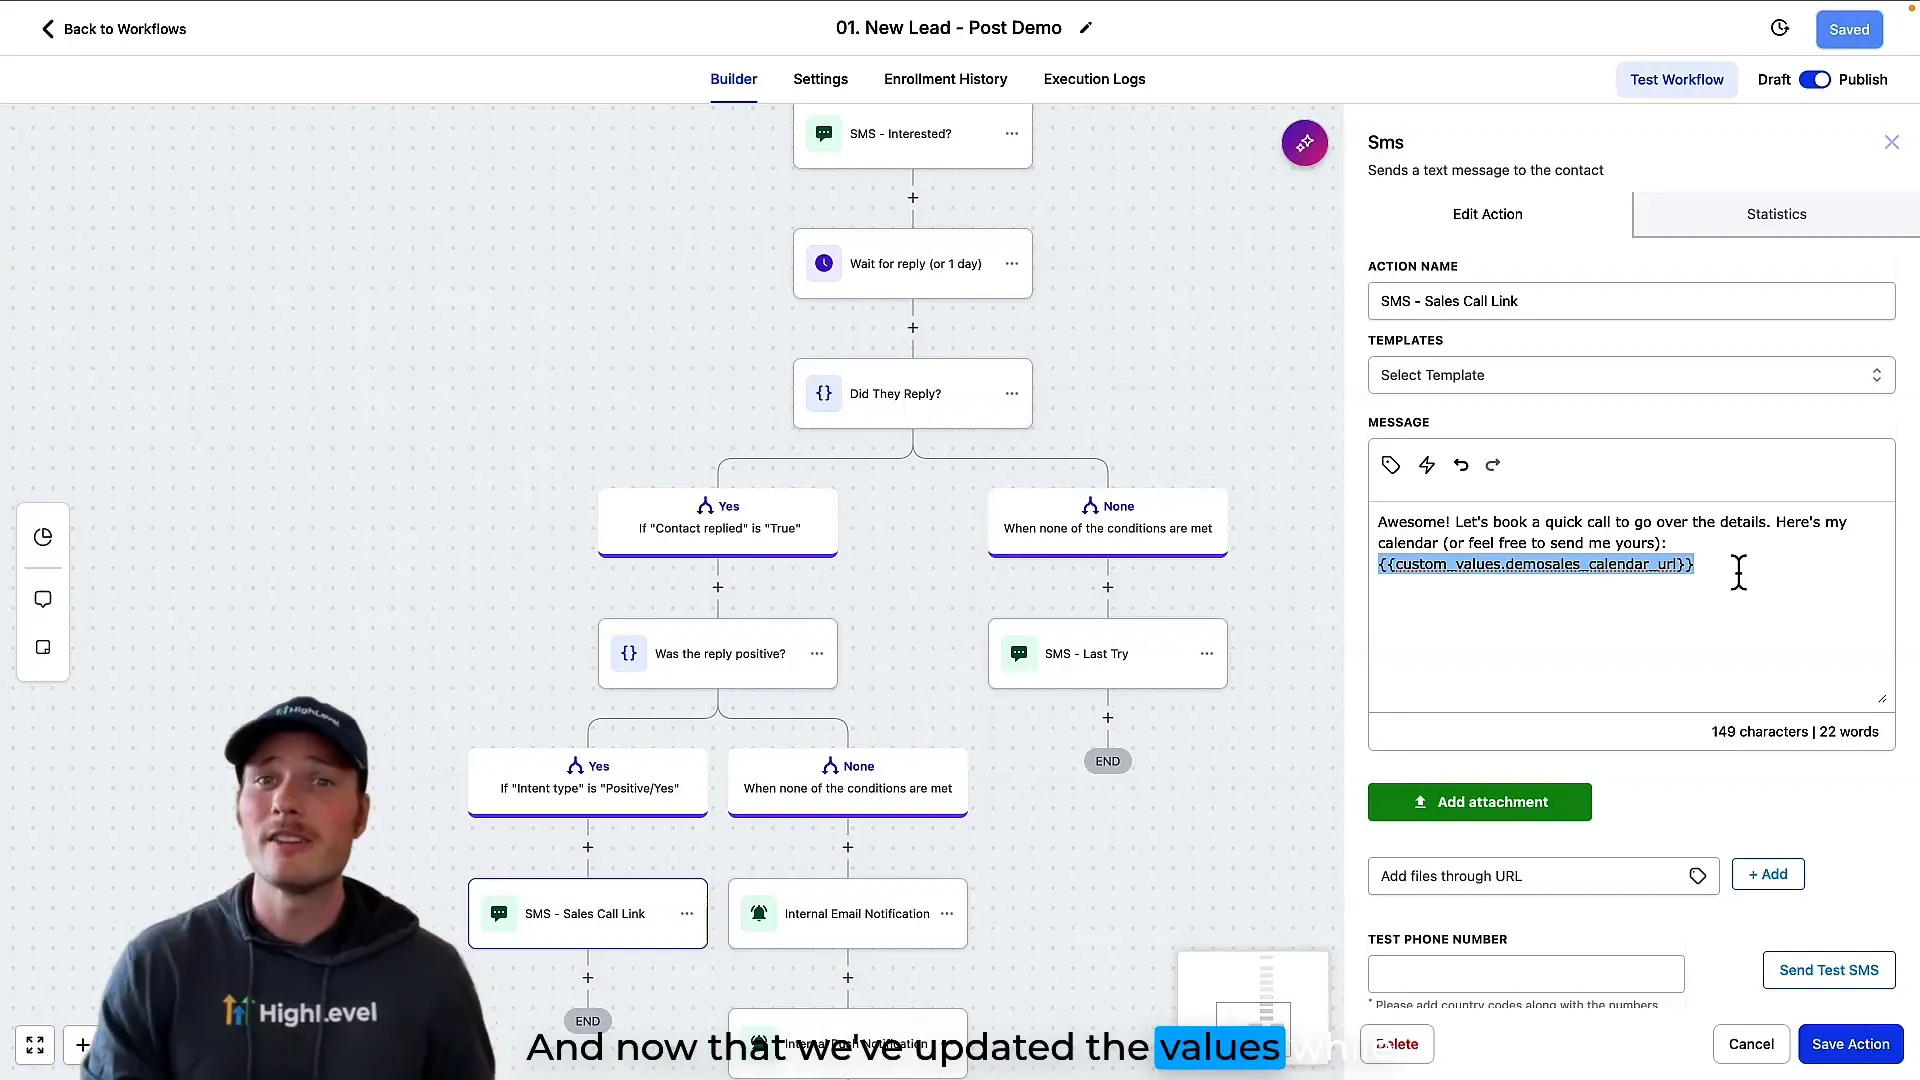Image resolution: width=1920 pixels, height=1080 pixels.
Task: Open the Settings tab
Action: pyautogui.click(x=820, y=79)
